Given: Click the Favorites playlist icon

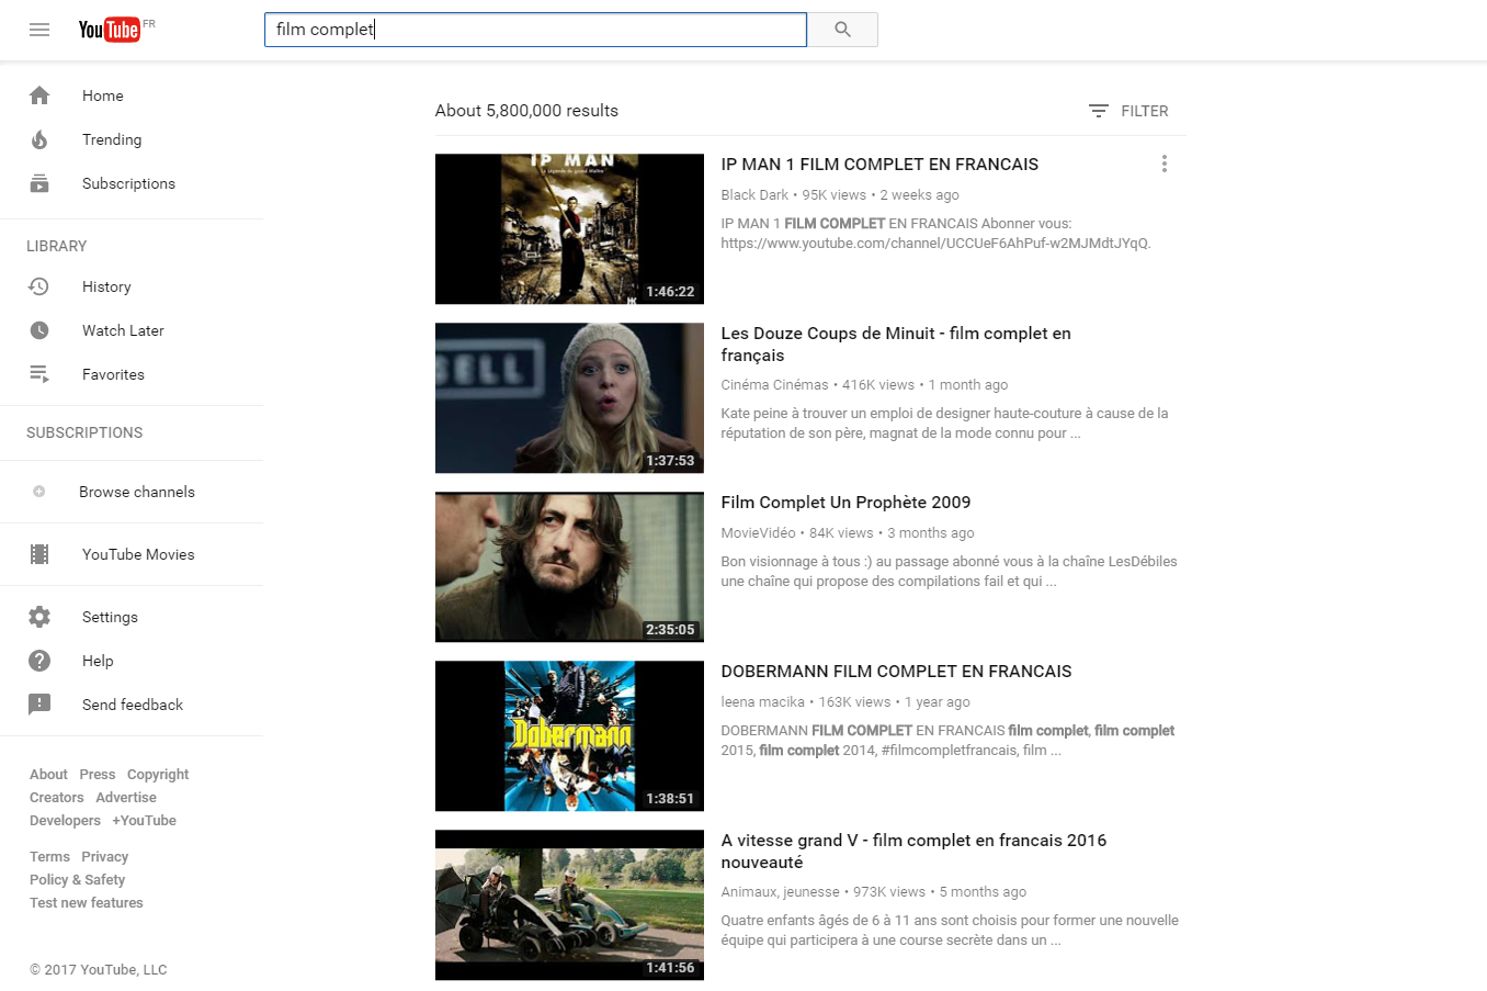Looking at the screenshot, I should click(x=39, y=374).
